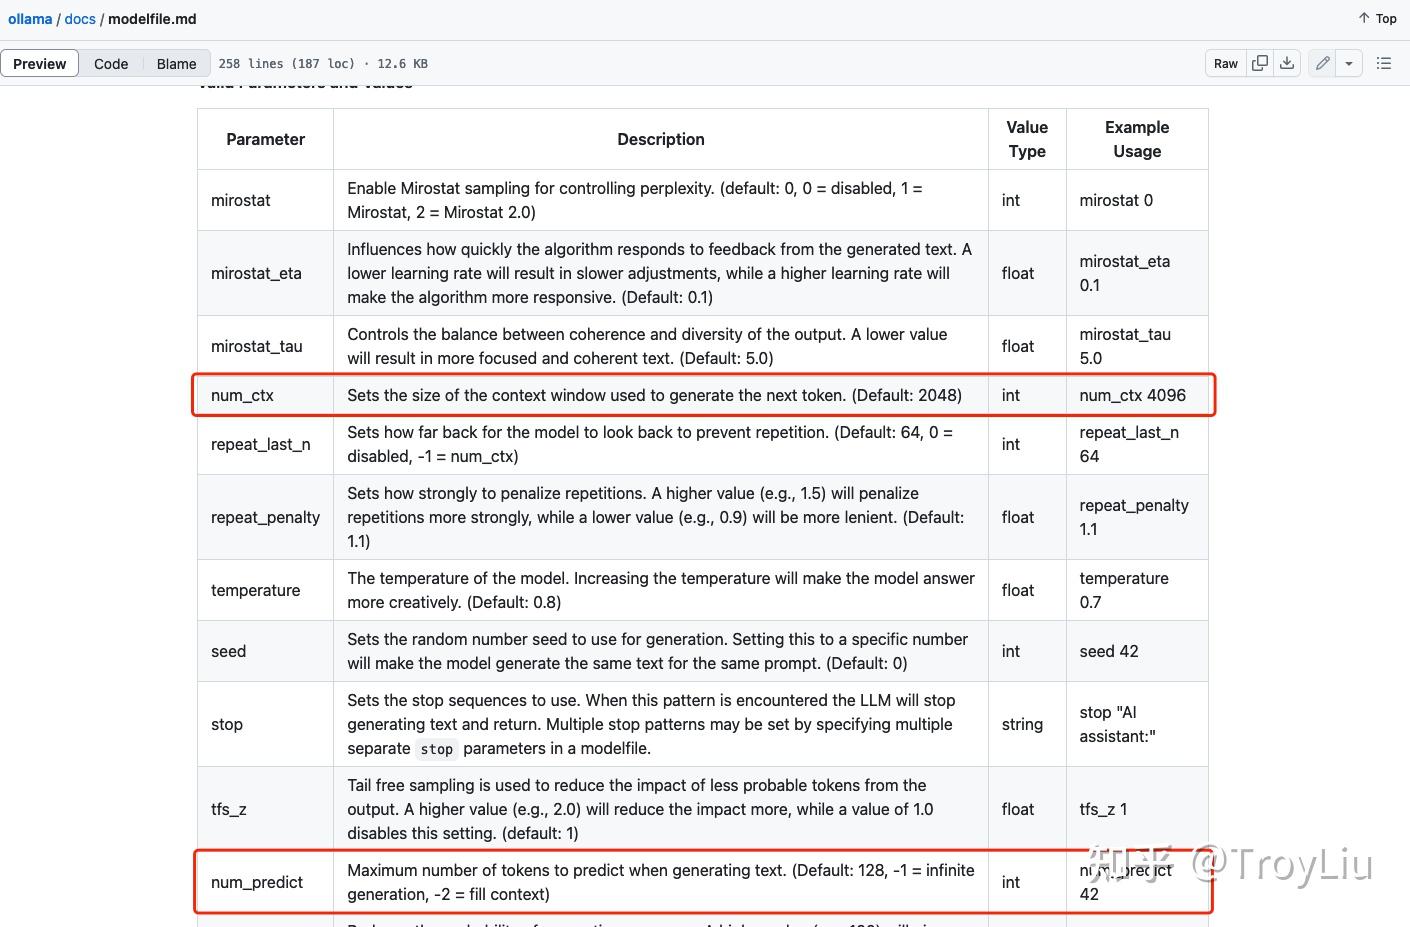Switch to the Preview tab
1410x927 pixels.
40,63
